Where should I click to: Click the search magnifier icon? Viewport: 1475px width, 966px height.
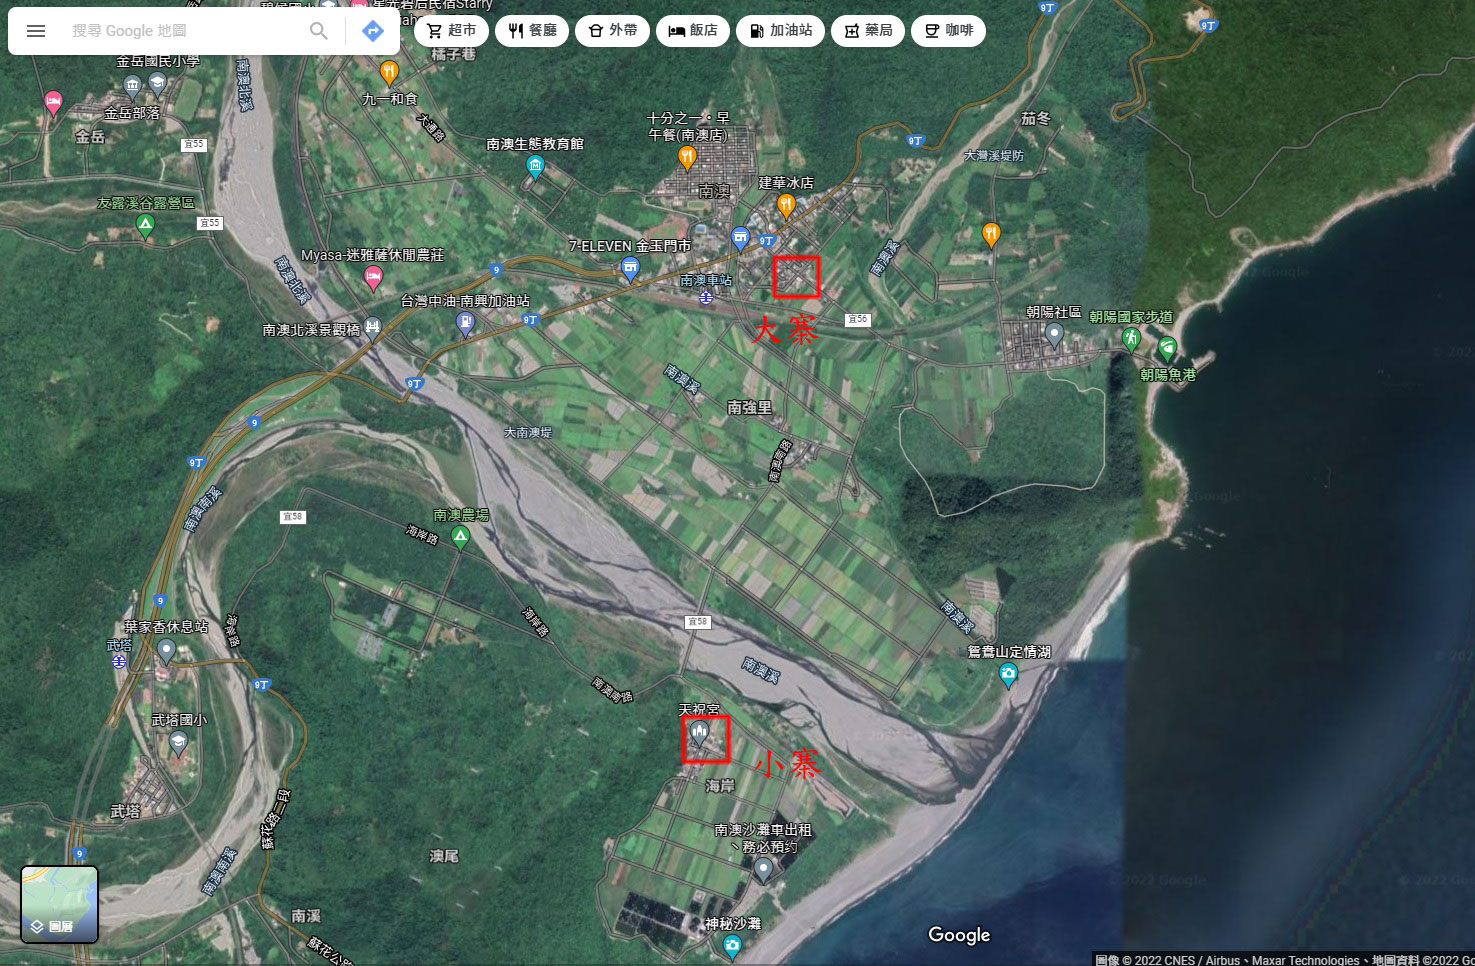[x=318, y=31]
